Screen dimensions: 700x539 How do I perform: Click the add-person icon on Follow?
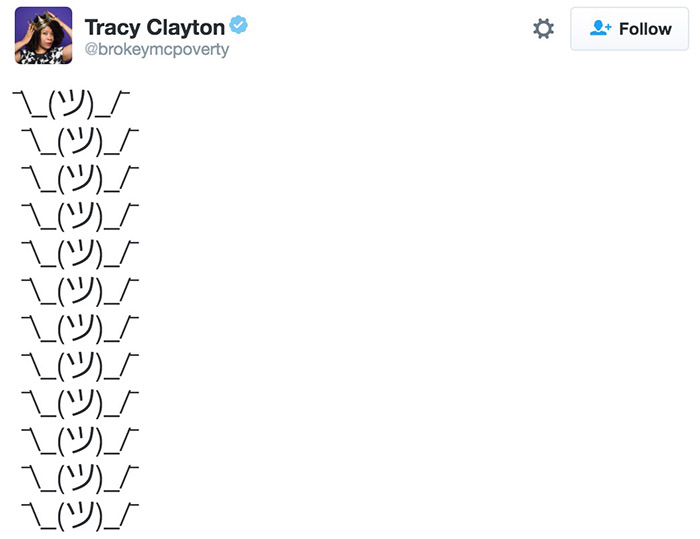click(600, 29)
